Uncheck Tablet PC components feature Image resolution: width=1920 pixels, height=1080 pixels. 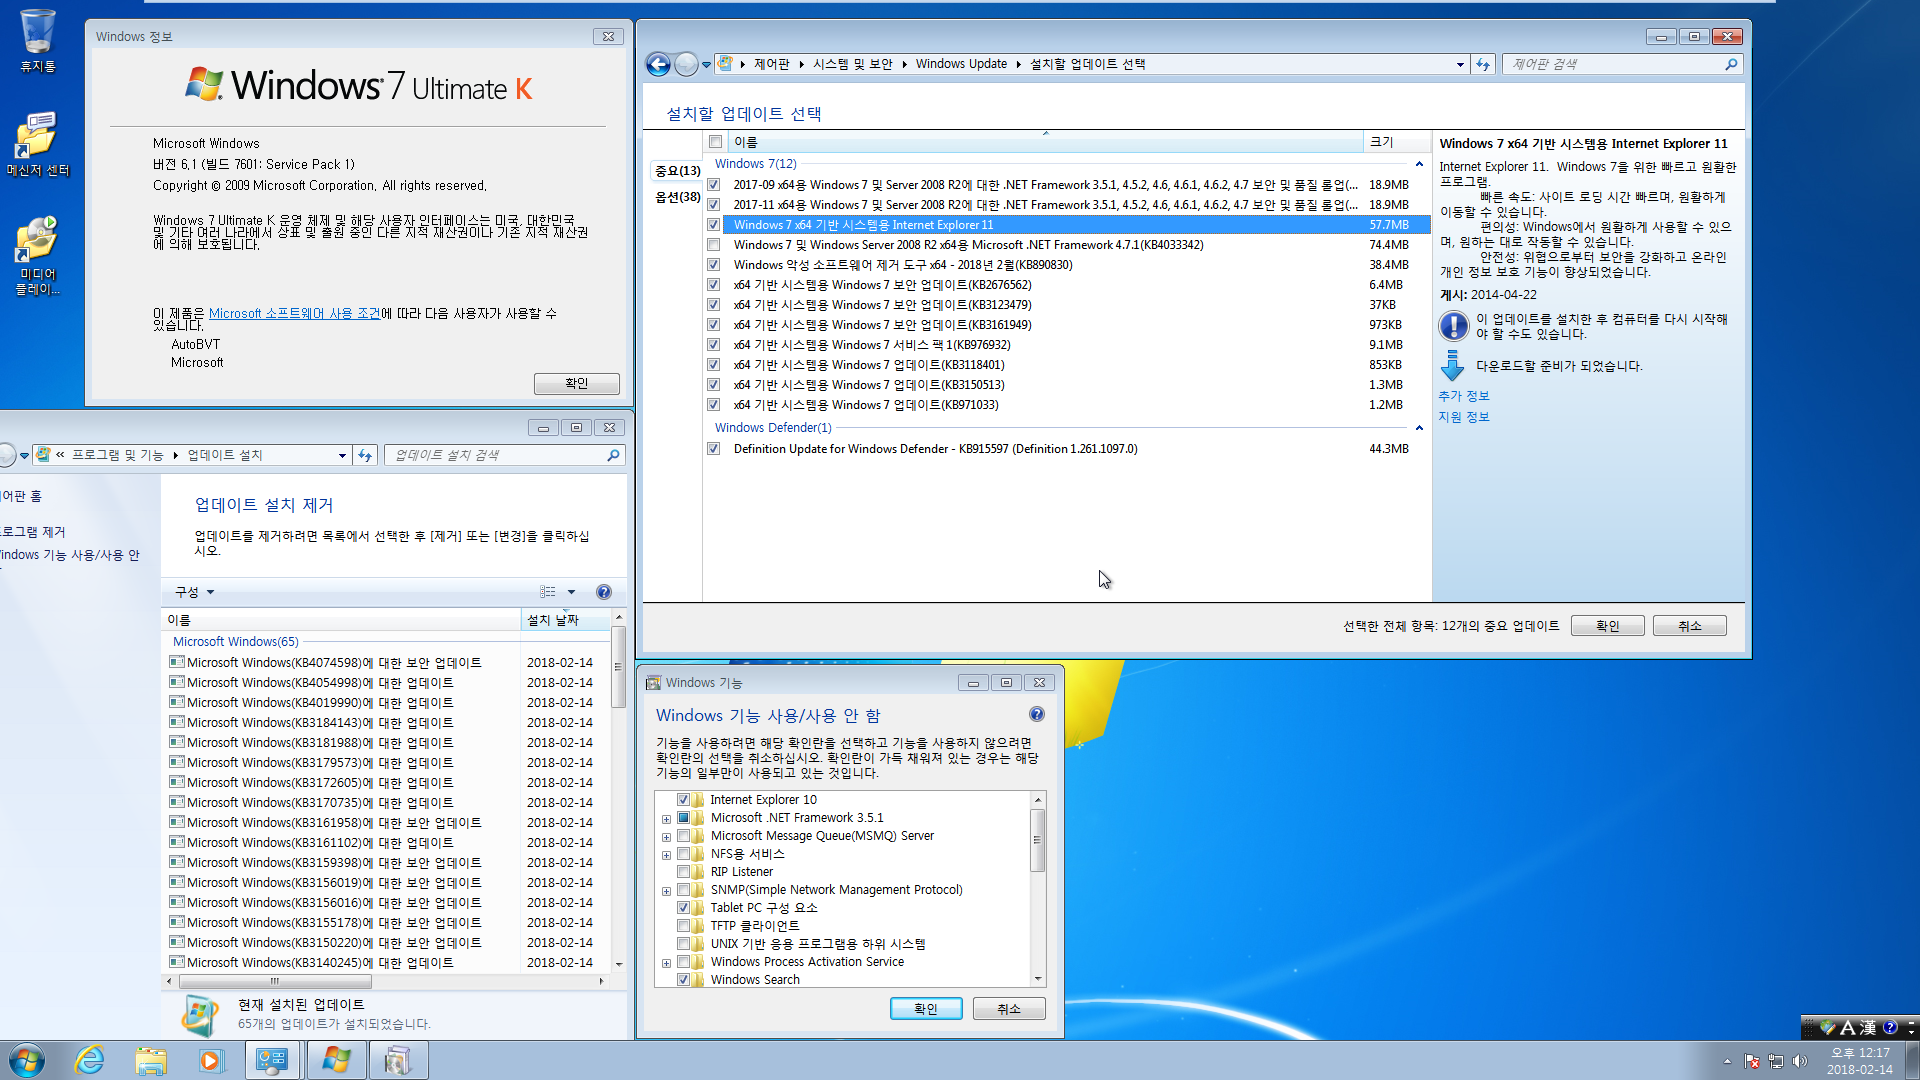(x=684, y=908)
